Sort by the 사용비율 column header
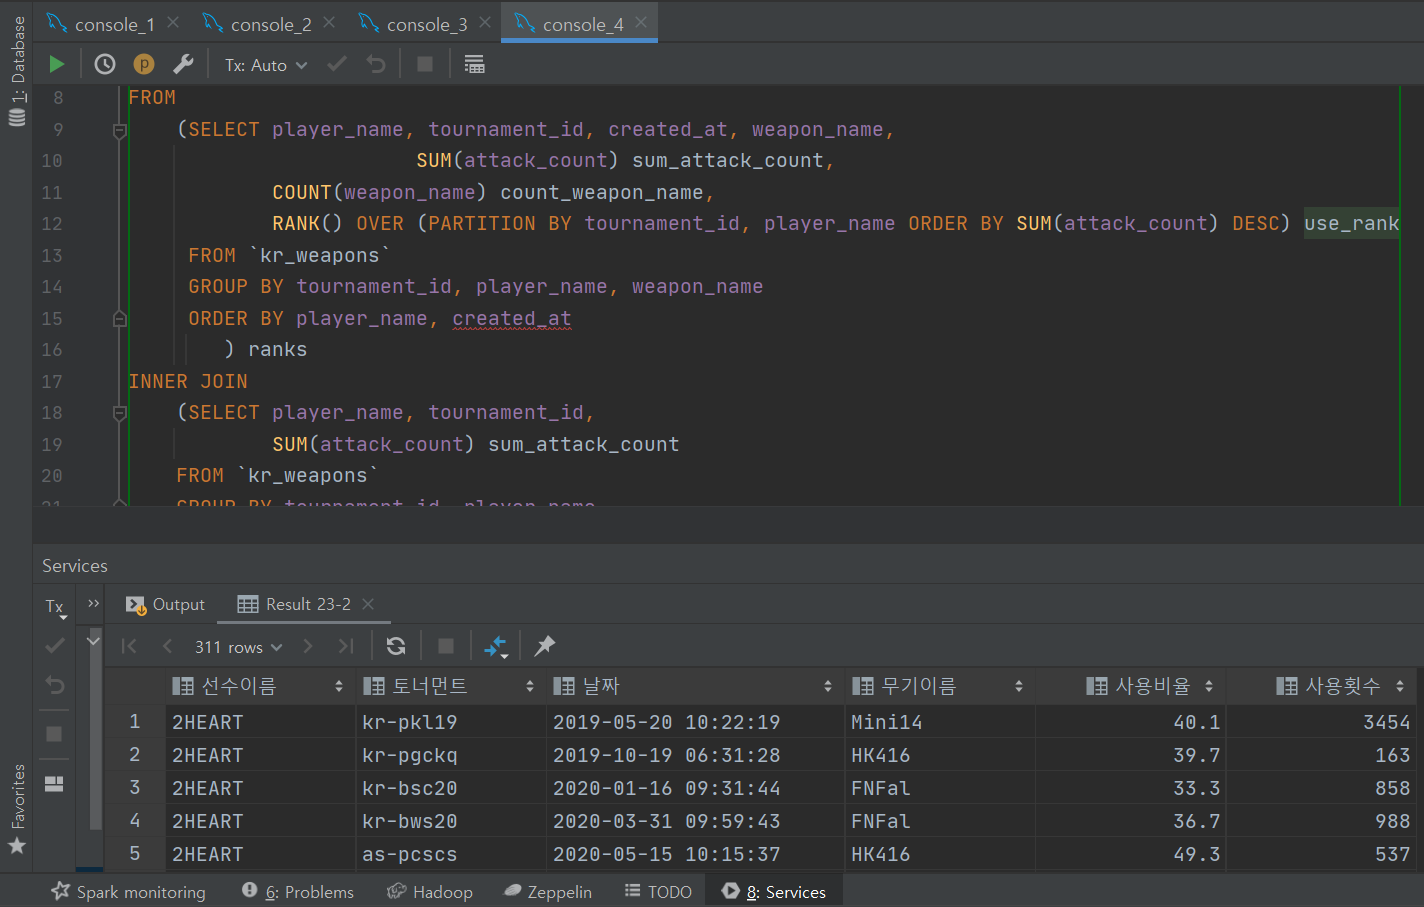This screenshot has width=1424, height=907. pyautogui.click(x=1130, y=686)
